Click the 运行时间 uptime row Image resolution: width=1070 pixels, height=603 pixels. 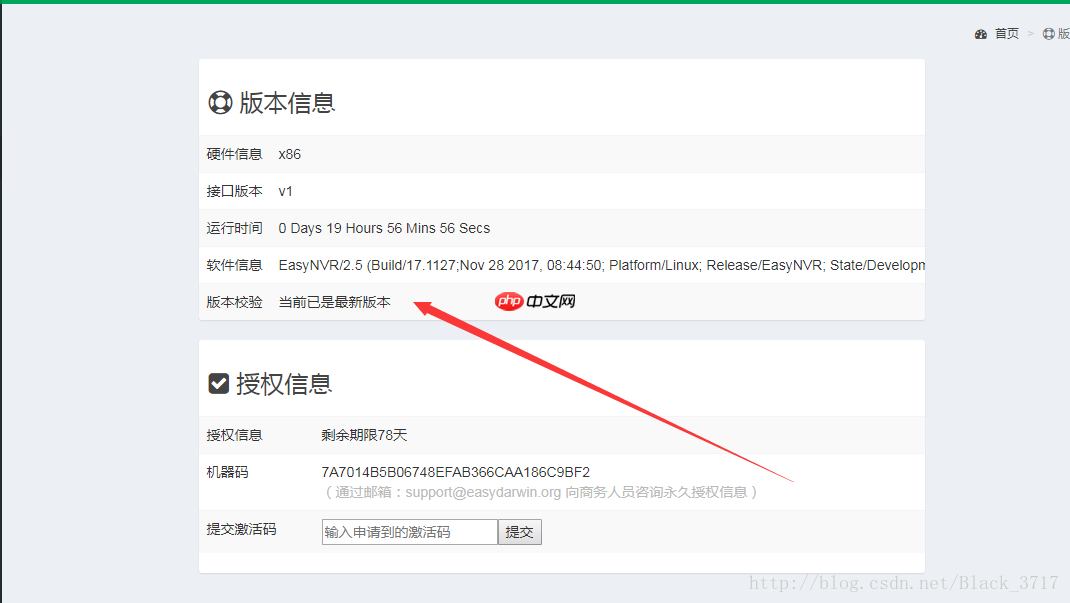point(383,227)
